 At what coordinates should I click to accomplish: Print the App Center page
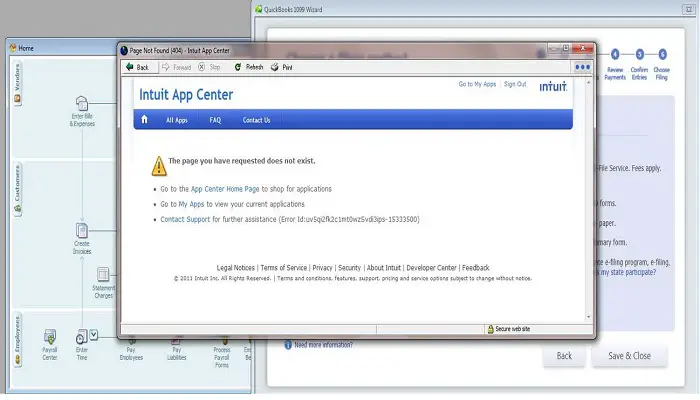pyautogui.click(x=282, y=67)
